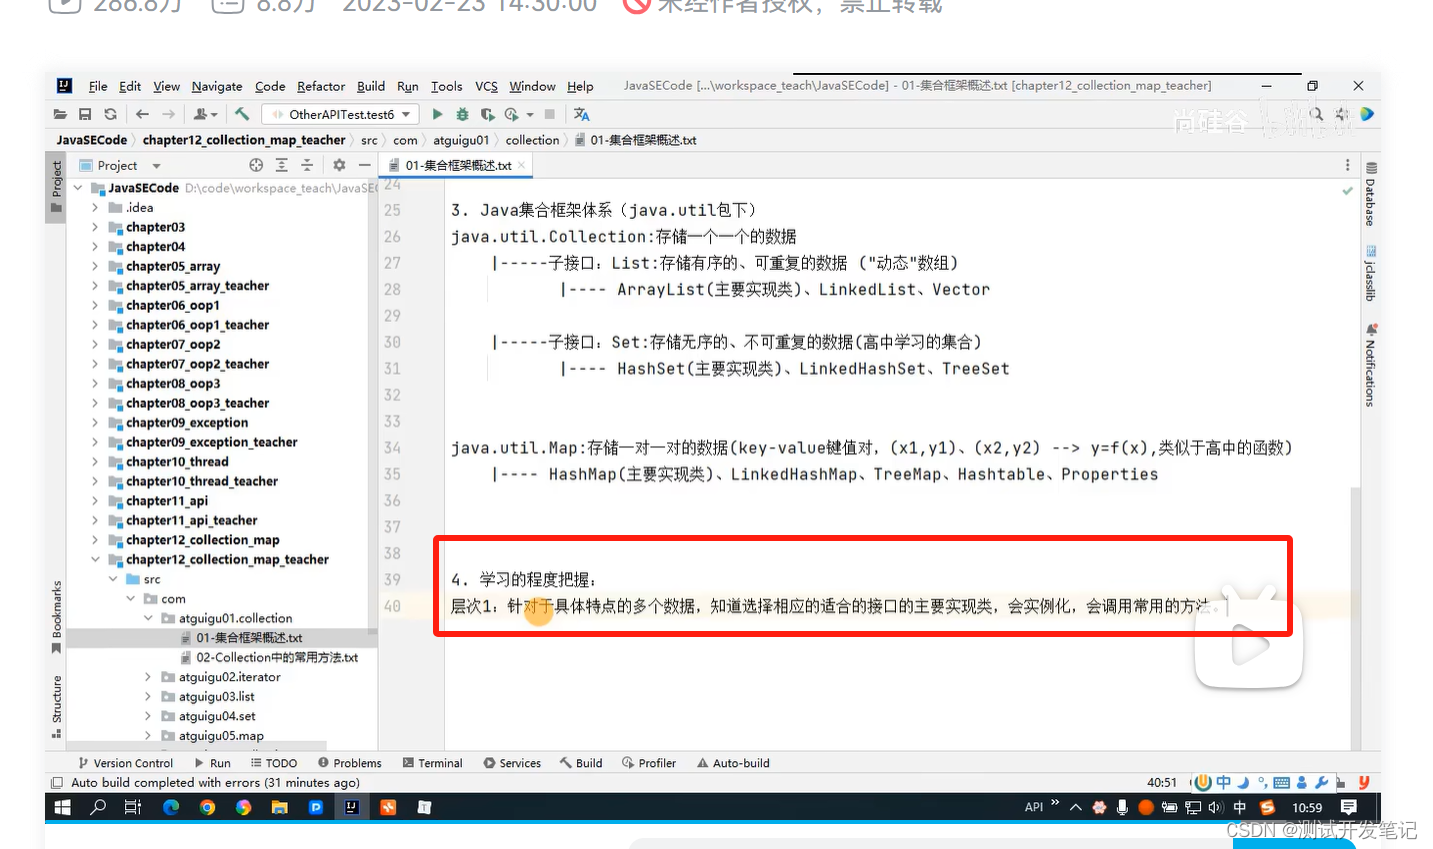Toggle the Project side tool window button

(x=57, y=187)
